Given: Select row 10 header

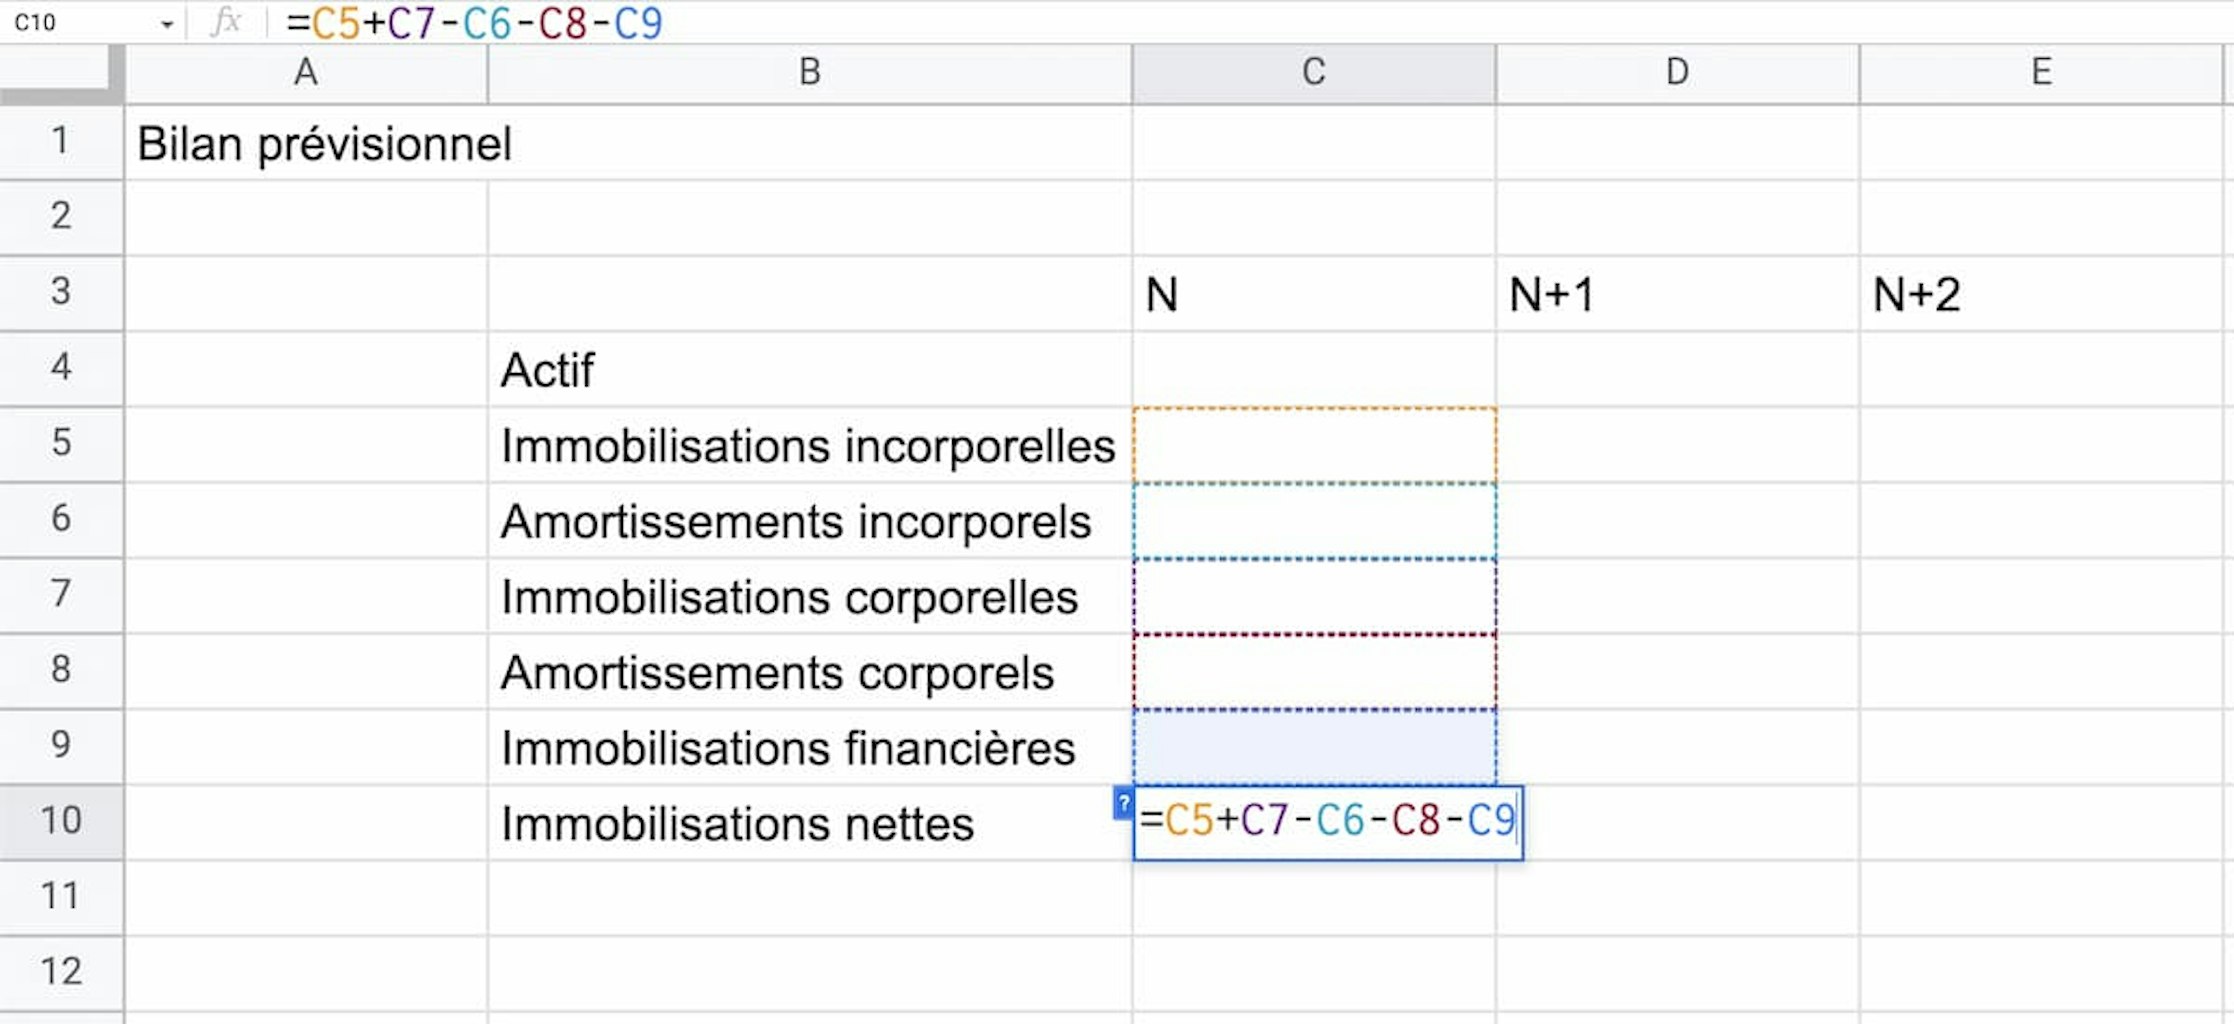Looking at the screenshot, I should click(61, 821).
